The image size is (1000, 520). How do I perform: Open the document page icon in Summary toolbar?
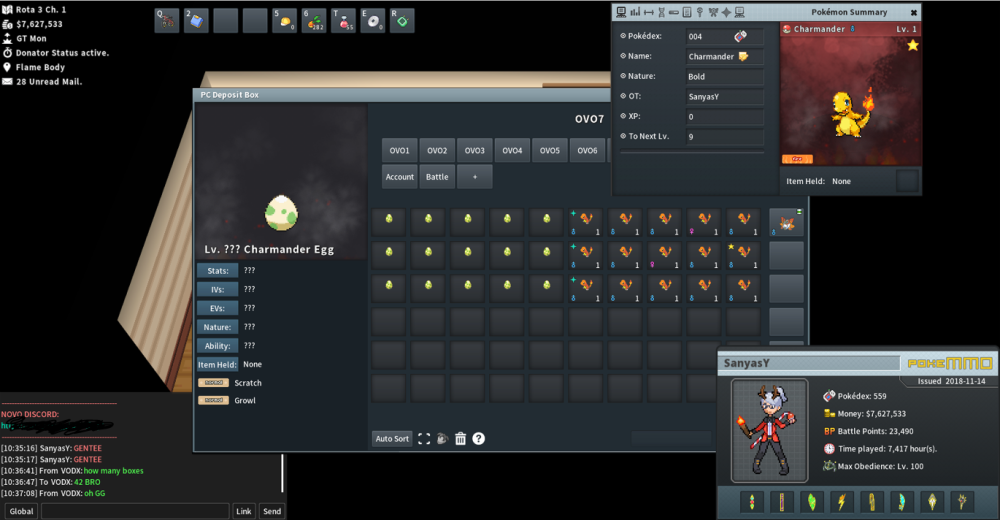coord(687,12)
